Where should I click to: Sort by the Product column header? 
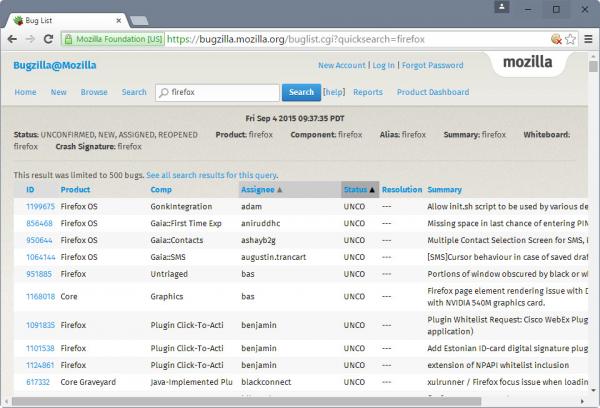pyautogui.click(x=75, y=189)
